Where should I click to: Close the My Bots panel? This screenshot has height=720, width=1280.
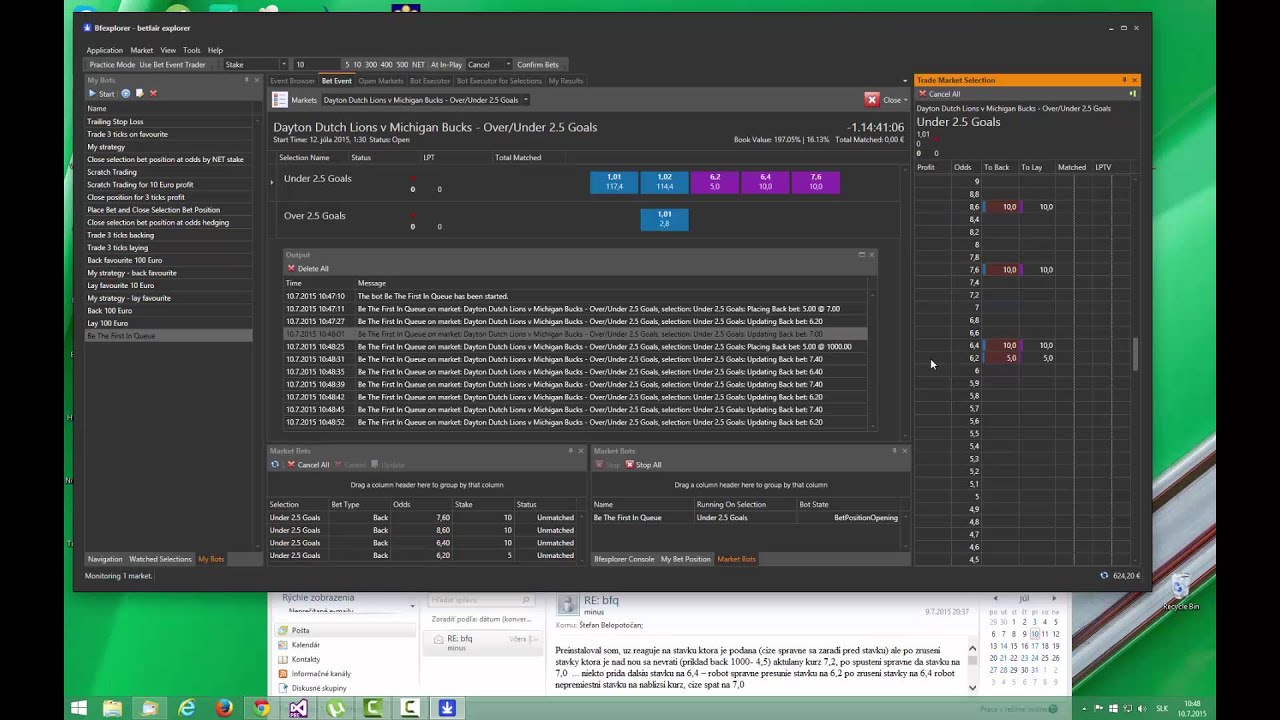point(256,80)
